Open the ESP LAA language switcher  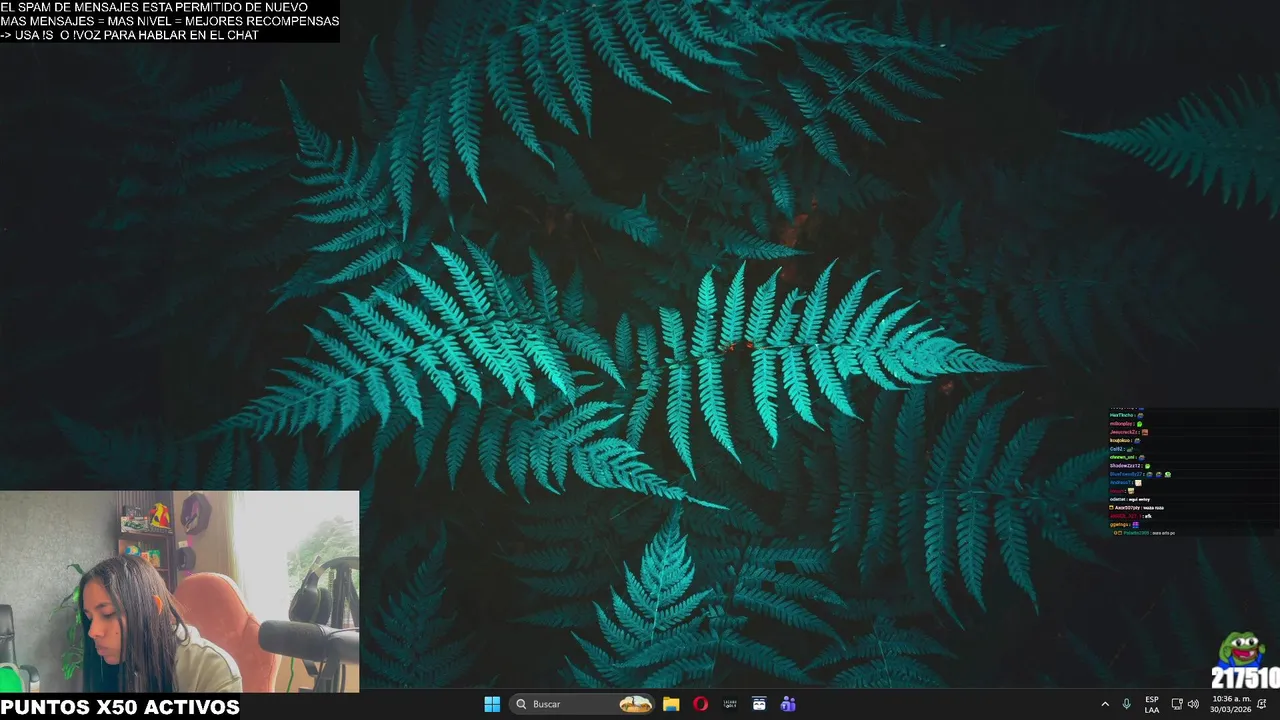pyautogui.click(x=1152, y=704)
